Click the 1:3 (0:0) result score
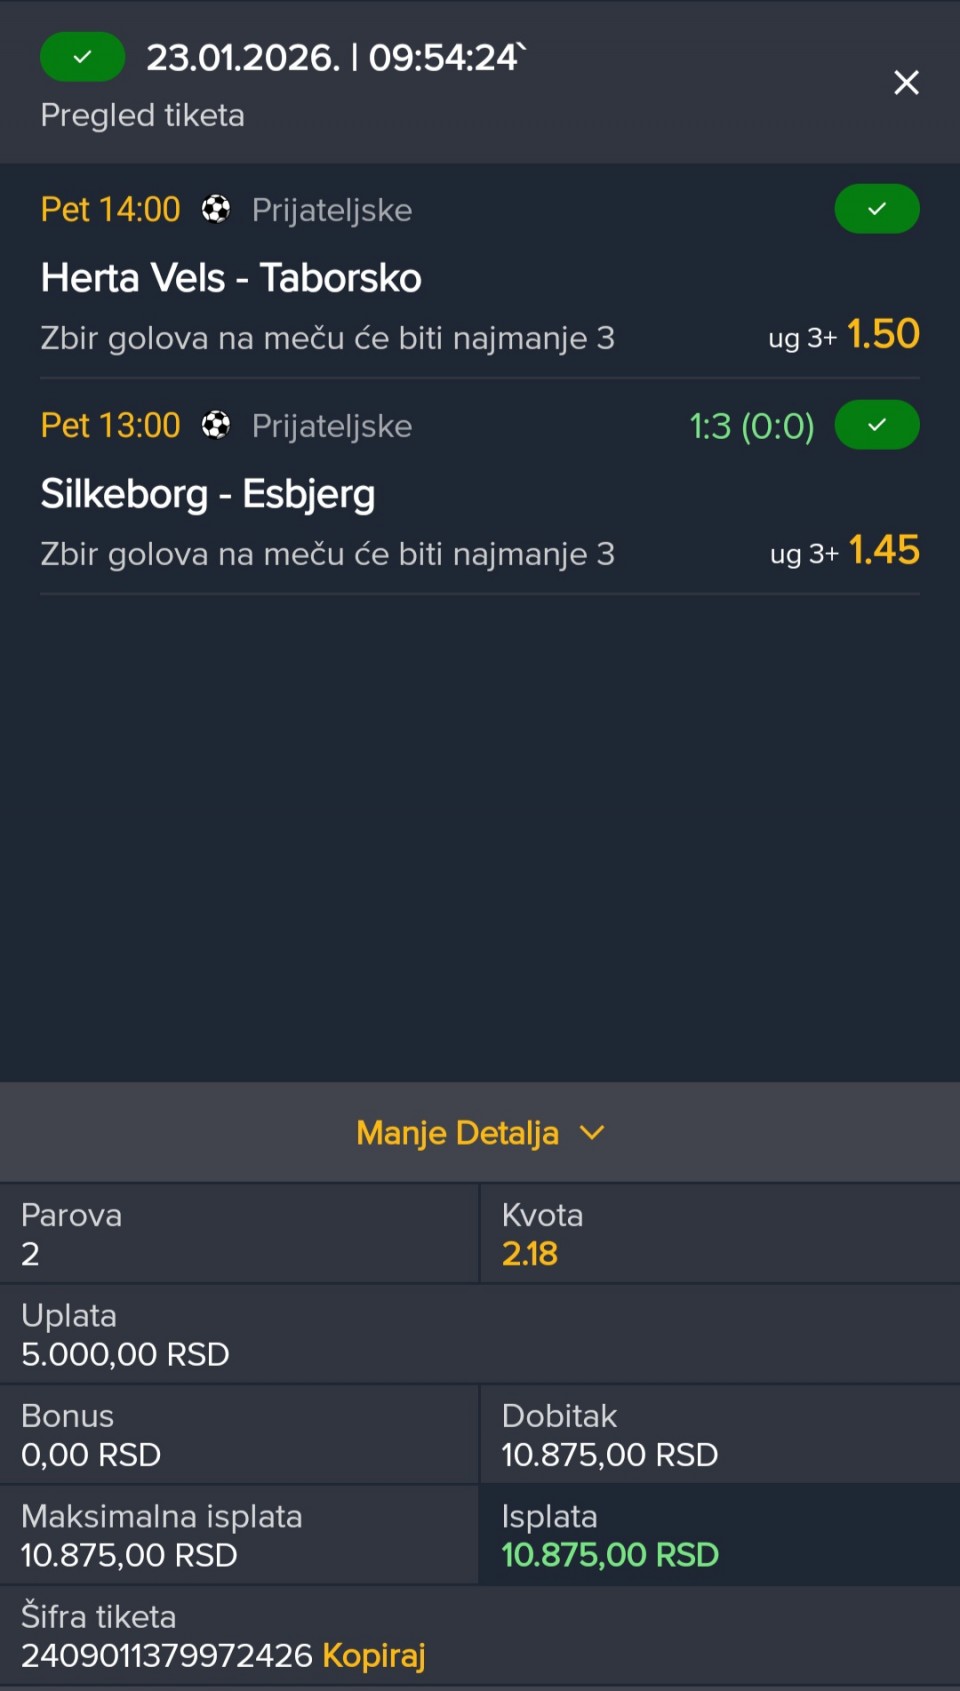960x1691 pixels. pyautogui.click(x=752, y=426)
